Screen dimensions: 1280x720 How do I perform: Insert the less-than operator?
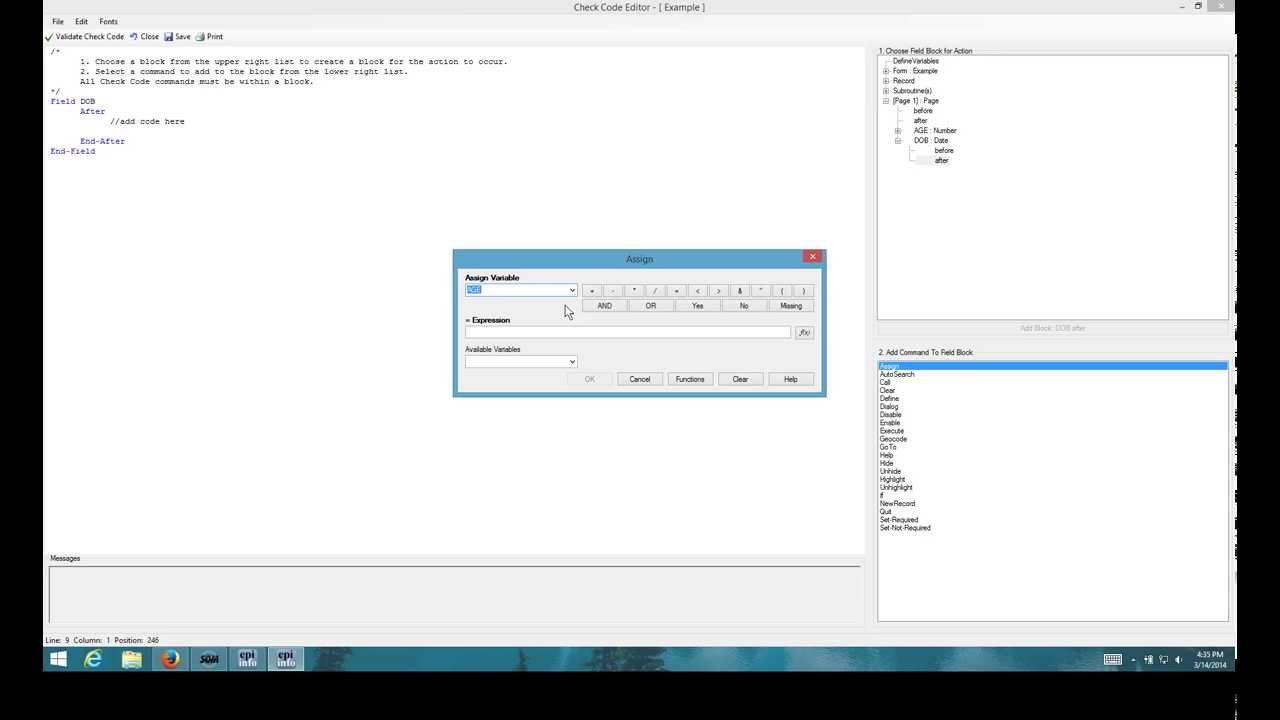698,291
